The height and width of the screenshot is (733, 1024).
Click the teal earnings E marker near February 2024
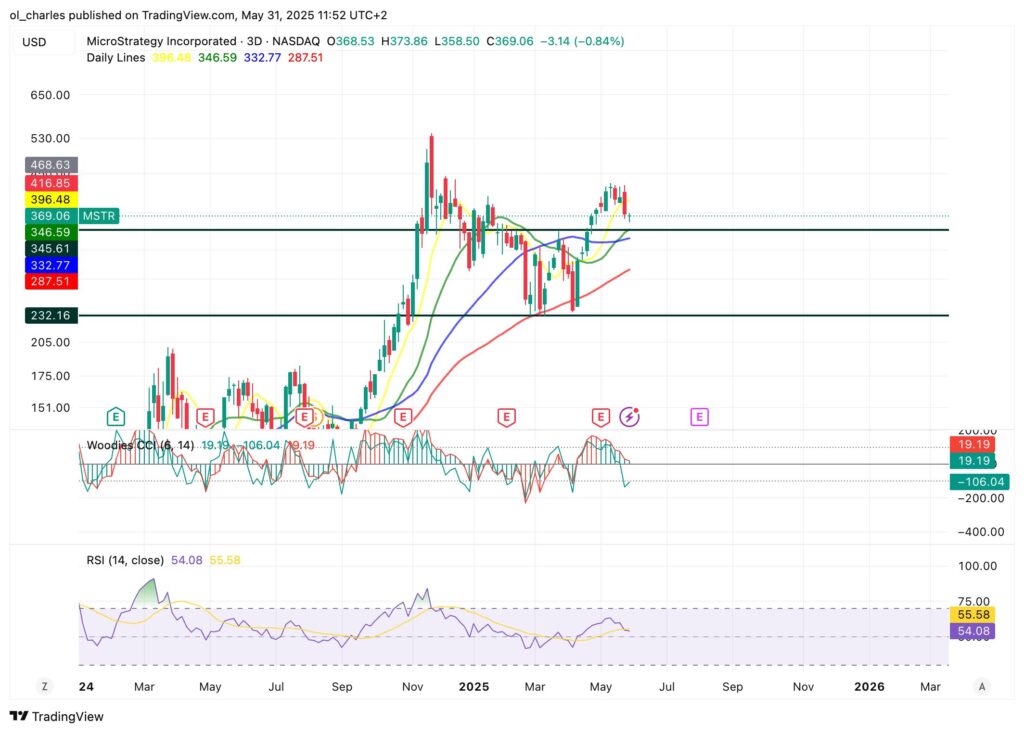pyautogui.click(x=116, y=417)
